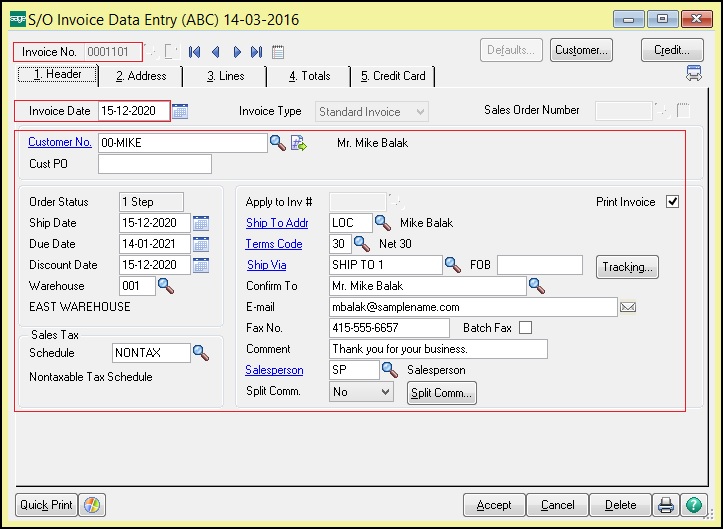Image resolution: width=723 pixels, height=529 pixels.
Task: Click the Warehouse lookup magnifier
Action: click(x=167, y=287)
